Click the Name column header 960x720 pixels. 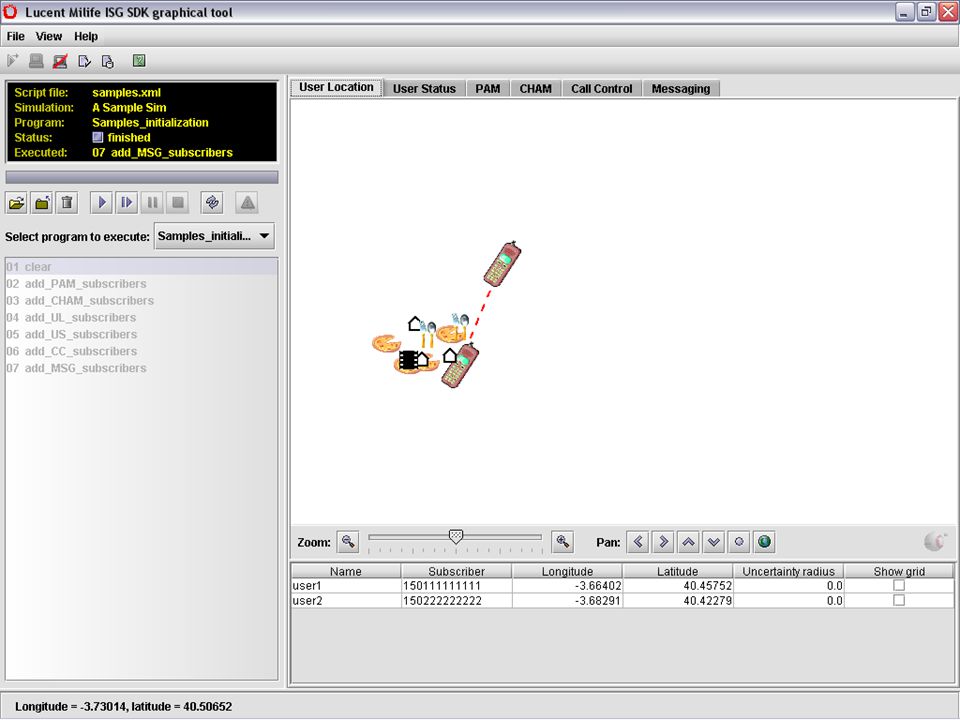click(x=346, y=571)
